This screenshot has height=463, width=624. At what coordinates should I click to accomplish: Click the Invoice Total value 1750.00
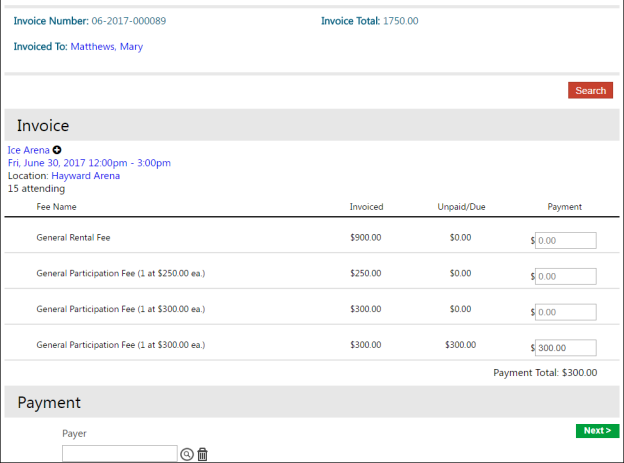400,20
